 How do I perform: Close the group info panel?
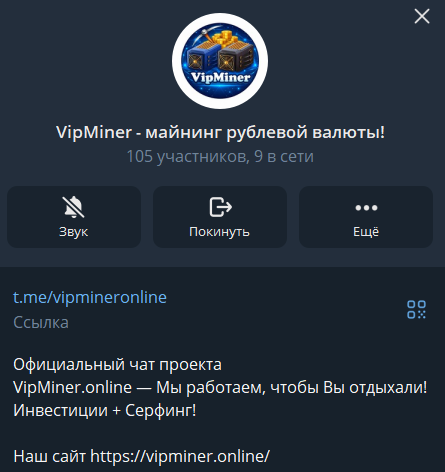[422, 16]
